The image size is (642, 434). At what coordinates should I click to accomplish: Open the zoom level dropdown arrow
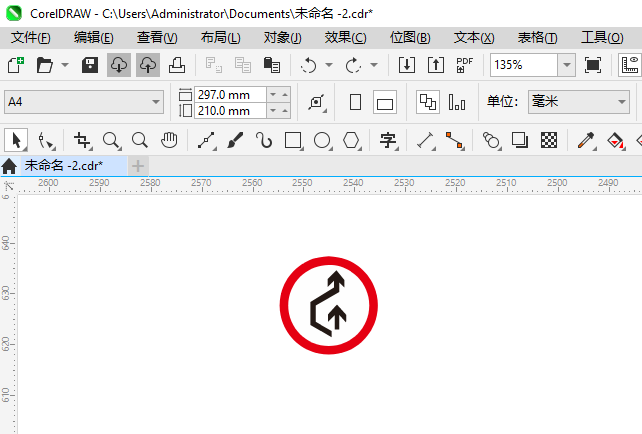coord(567,65)
